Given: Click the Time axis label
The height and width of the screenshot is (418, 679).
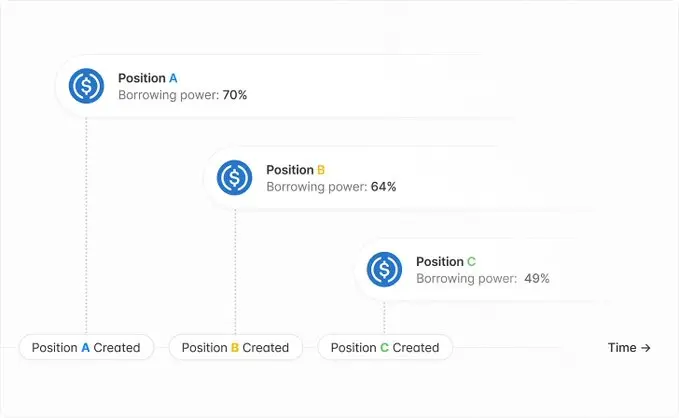Looking at the screenshot, I should tap(622, 348).
